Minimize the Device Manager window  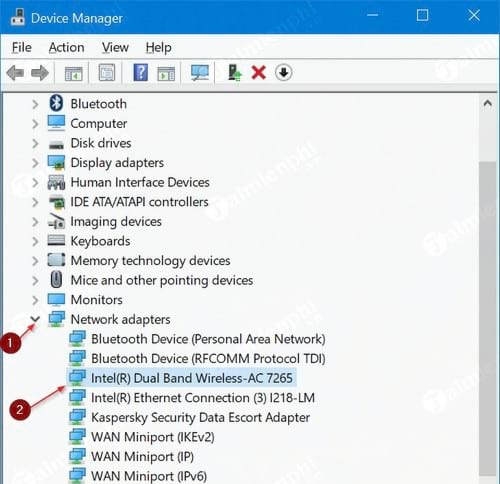[372, 15]
